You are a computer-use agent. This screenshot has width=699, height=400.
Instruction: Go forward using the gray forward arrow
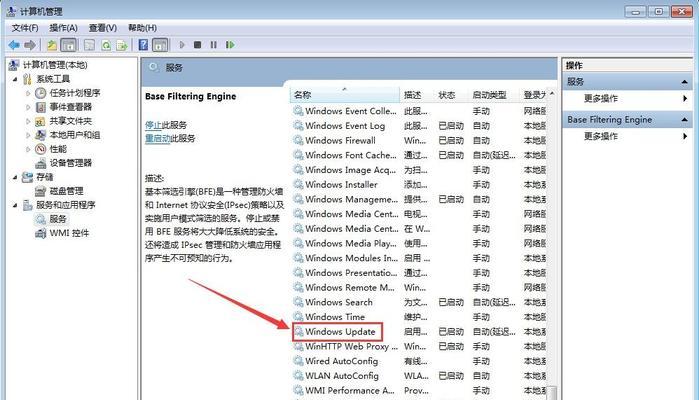coord(30,45)
